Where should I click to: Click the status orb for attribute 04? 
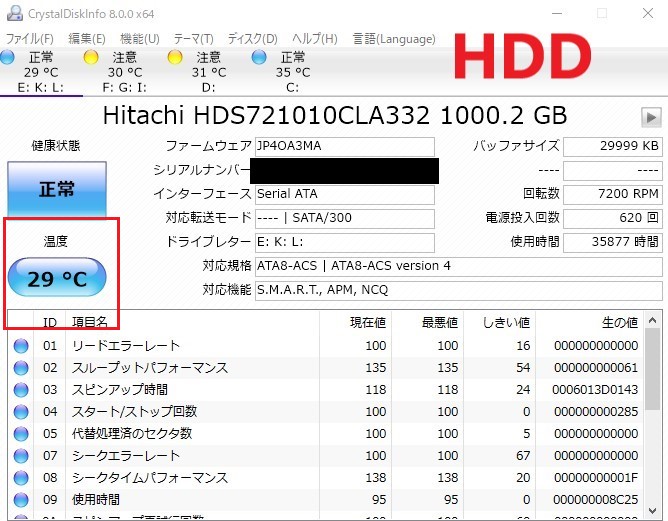point(21,412)
